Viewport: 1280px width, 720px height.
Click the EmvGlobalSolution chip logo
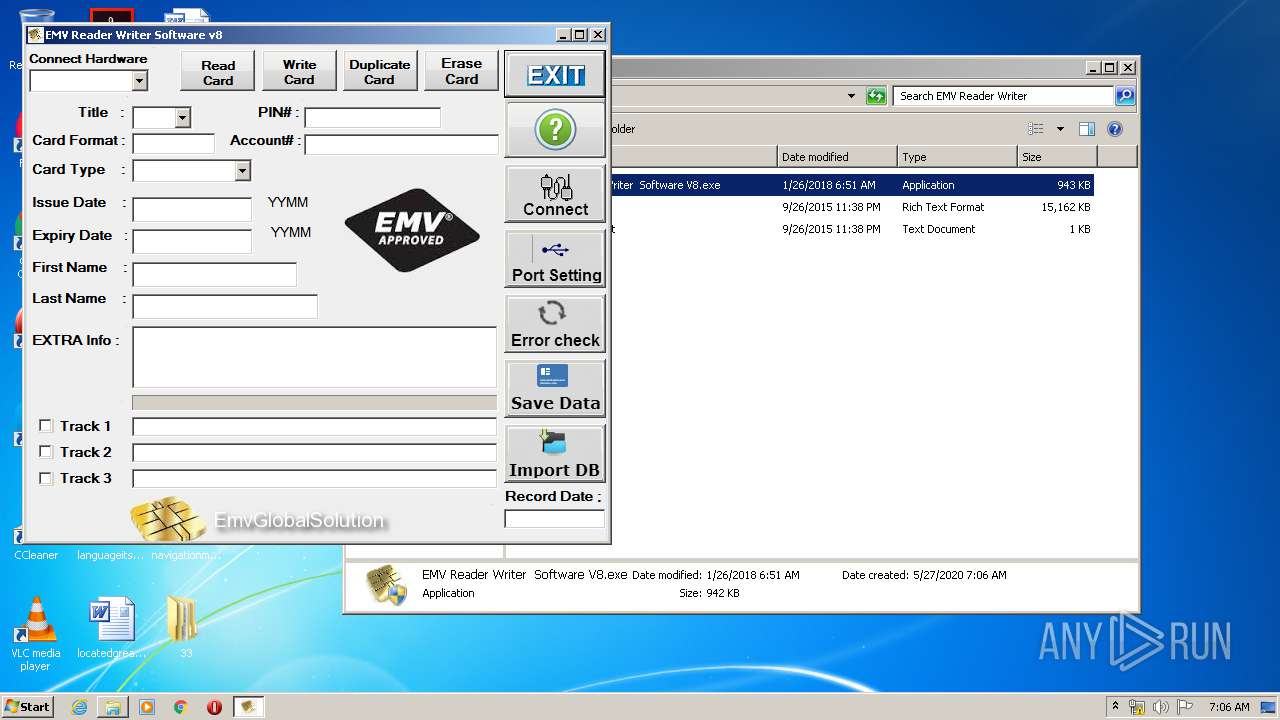(x=168, y=520)
